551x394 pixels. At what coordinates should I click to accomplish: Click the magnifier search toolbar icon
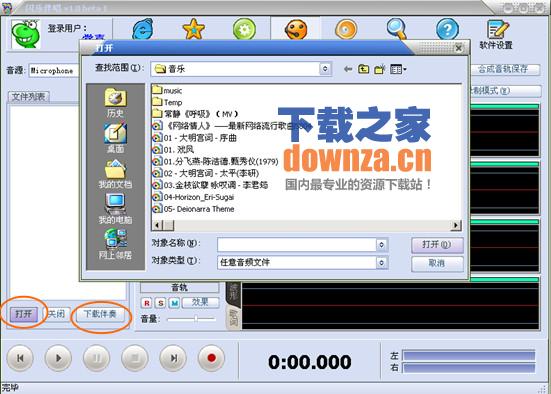pos(397,29)
